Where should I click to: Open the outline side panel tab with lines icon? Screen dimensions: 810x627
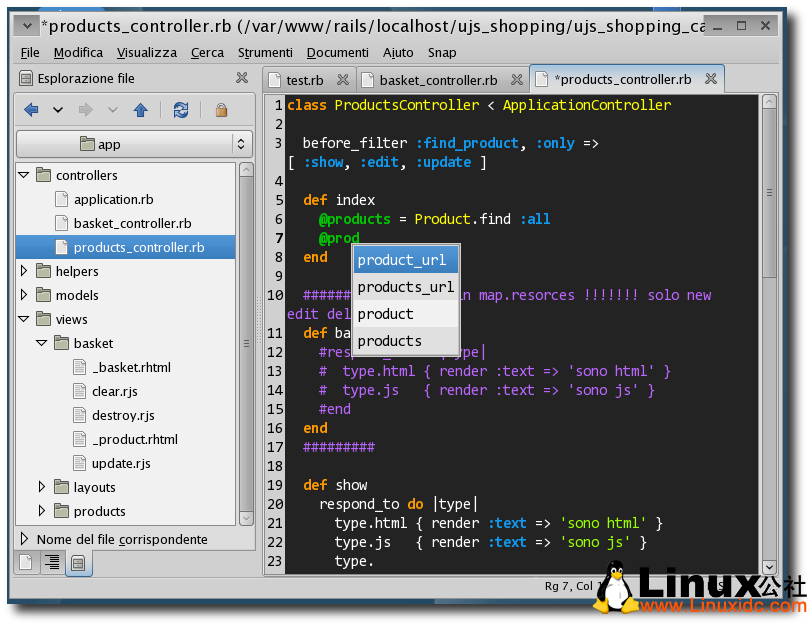pyautogui.click(x=52, y=563)
